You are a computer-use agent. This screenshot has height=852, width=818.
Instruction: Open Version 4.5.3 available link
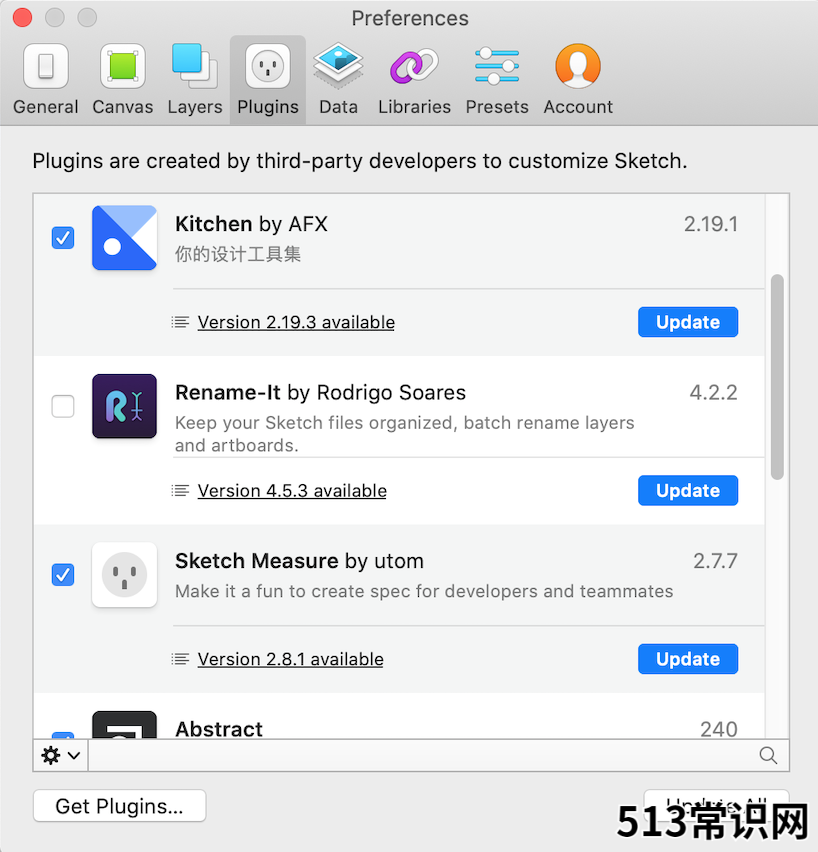coord(292,491)
